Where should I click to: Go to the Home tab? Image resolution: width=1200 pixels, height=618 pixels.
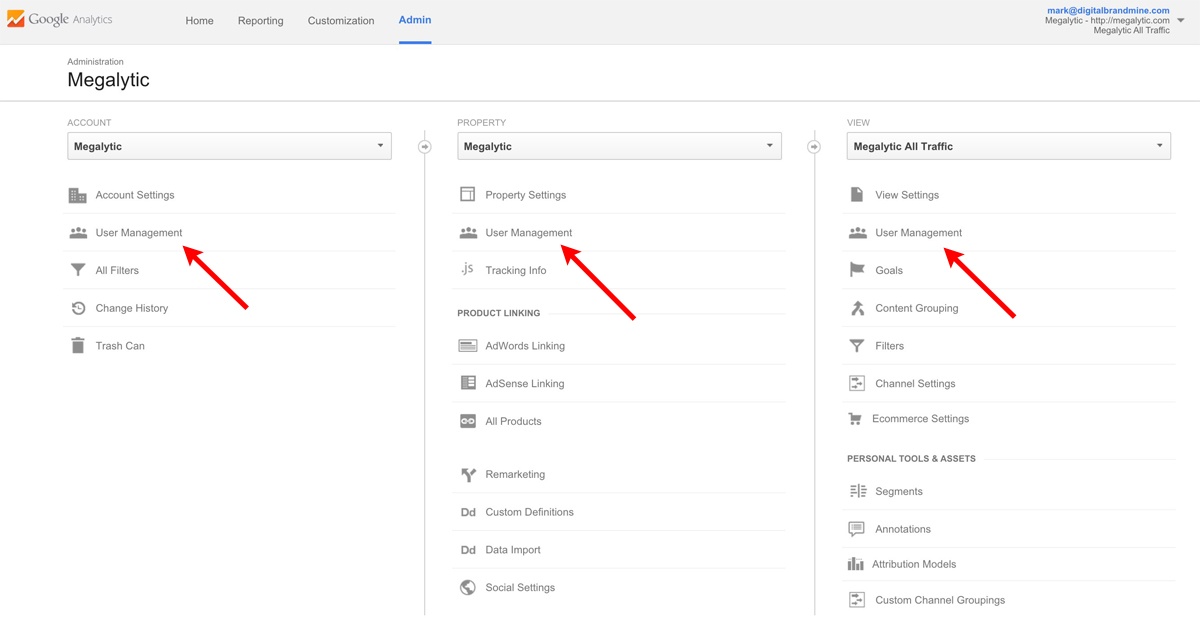pos(199,21)
